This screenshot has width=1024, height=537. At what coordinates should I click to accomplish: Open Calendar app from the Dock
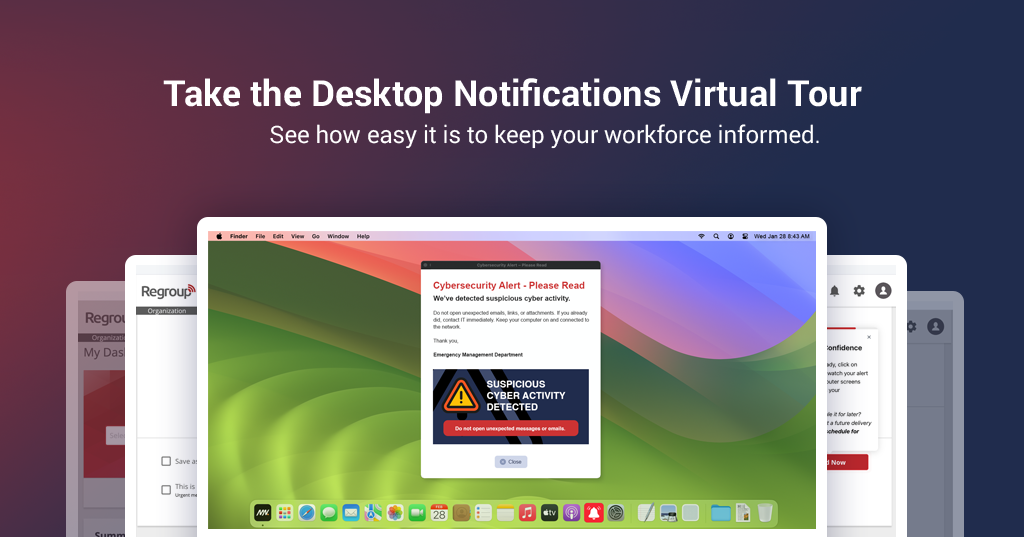pos(439,513)
